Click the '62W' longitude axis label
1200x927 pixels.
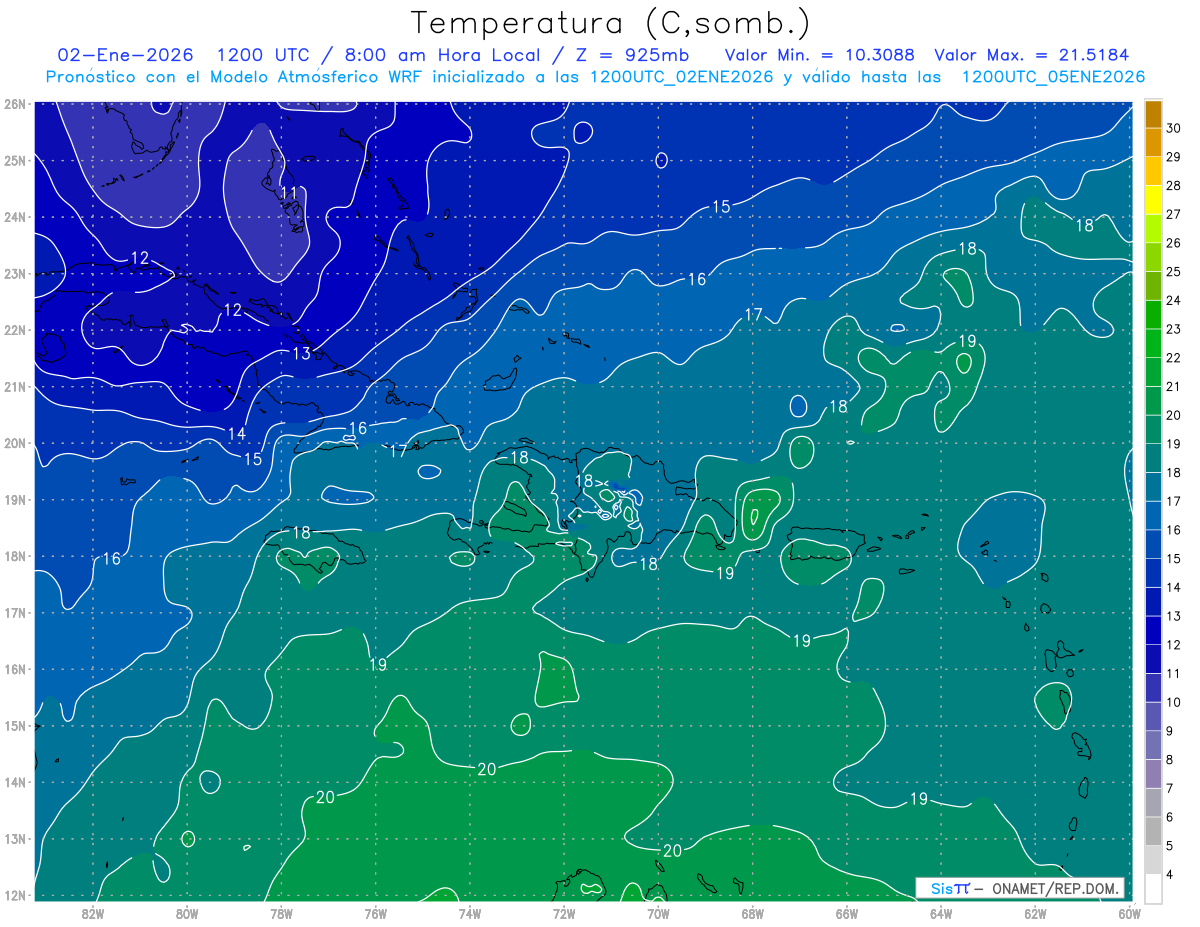point(1035,913)
